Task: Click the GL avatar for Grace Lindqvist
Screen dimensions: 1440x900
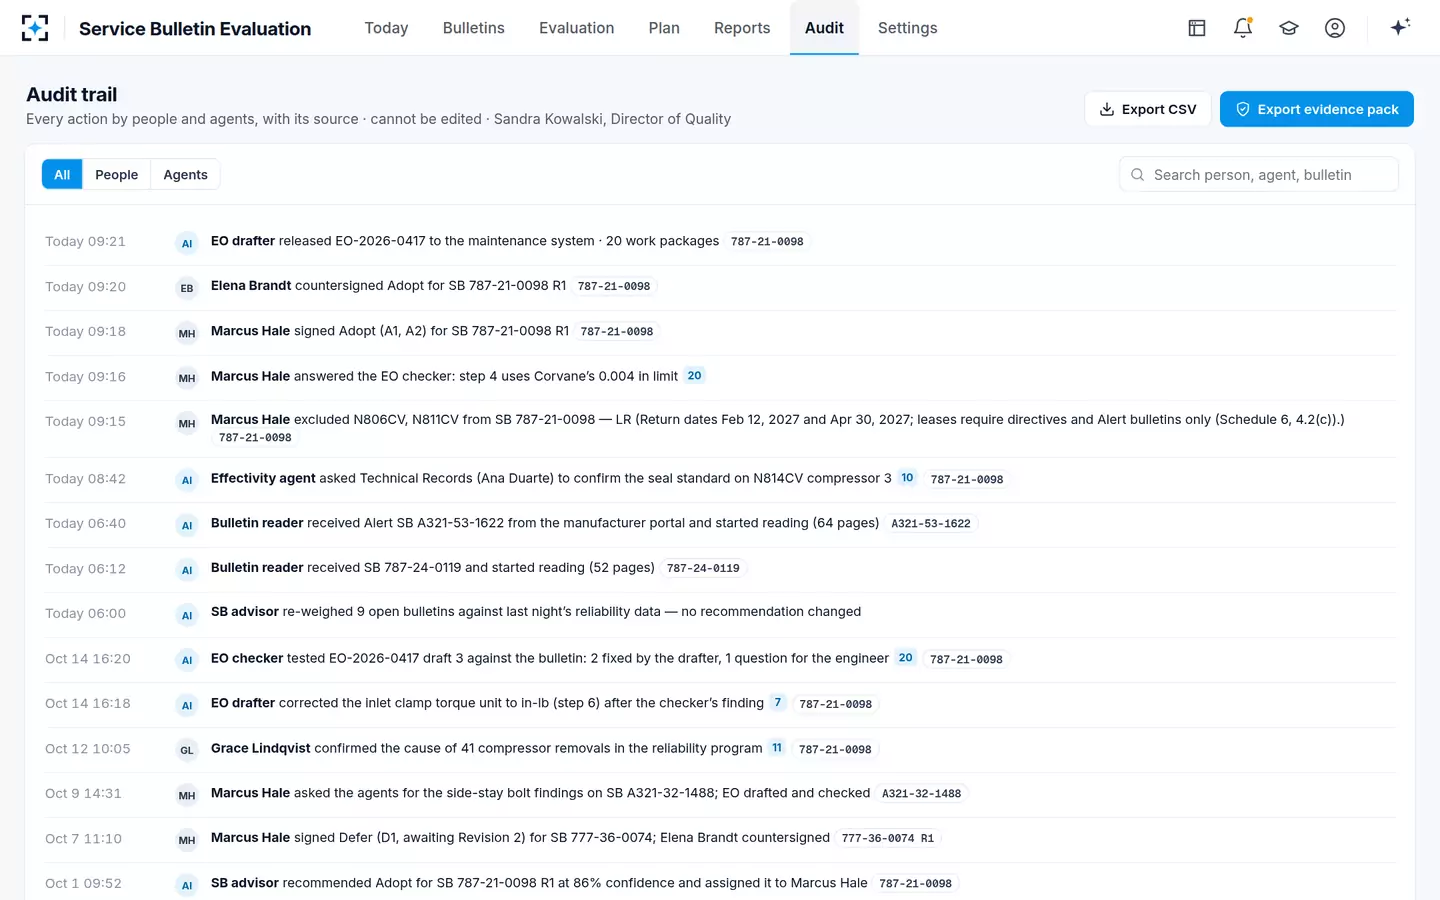Action: 187,750
